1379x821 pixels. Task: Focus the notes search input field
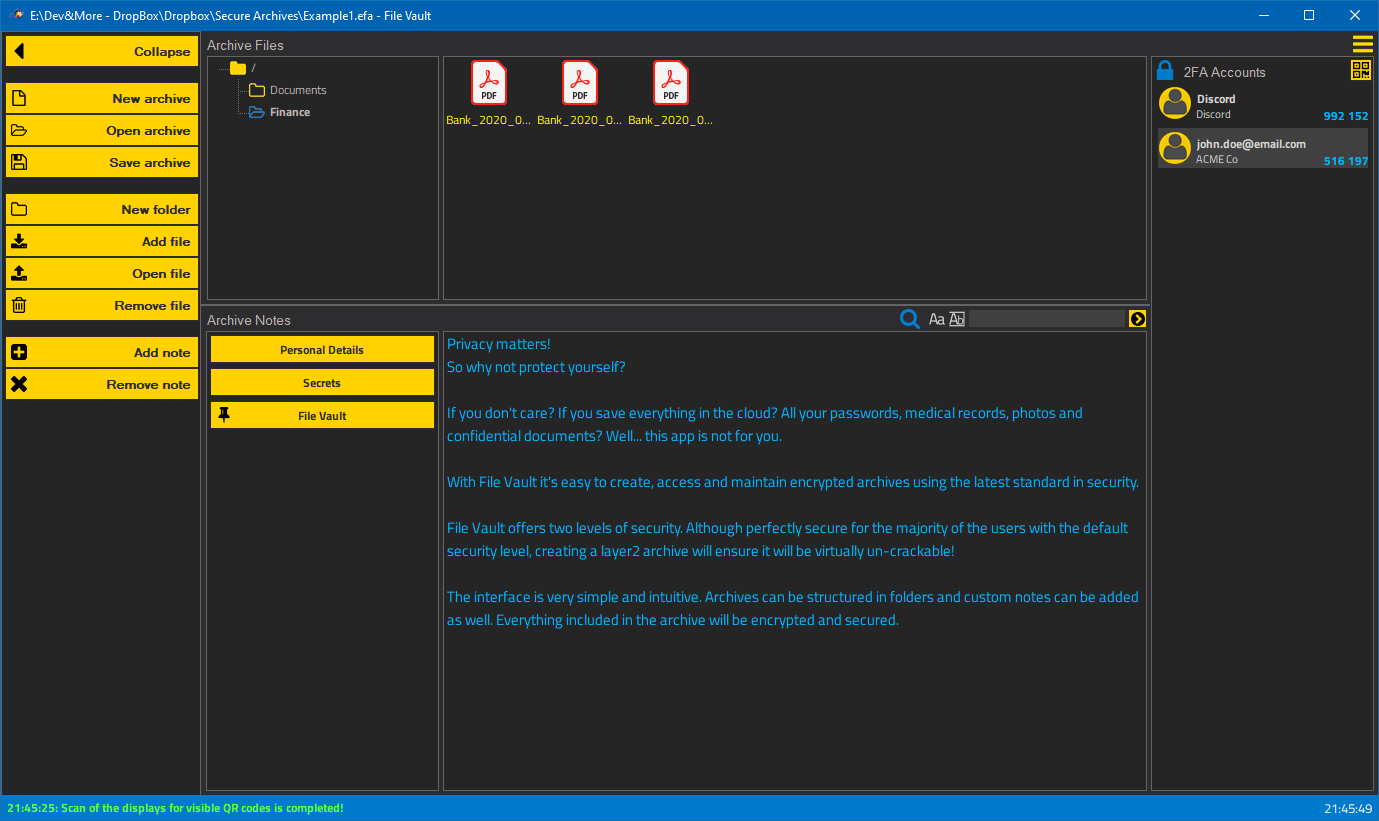click(x=1047, y=319)
